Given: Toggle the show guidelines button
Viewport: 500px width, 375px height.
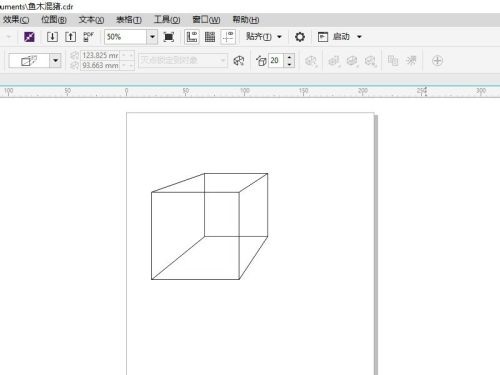Looking at the screenshot, I should pos(228,37).
